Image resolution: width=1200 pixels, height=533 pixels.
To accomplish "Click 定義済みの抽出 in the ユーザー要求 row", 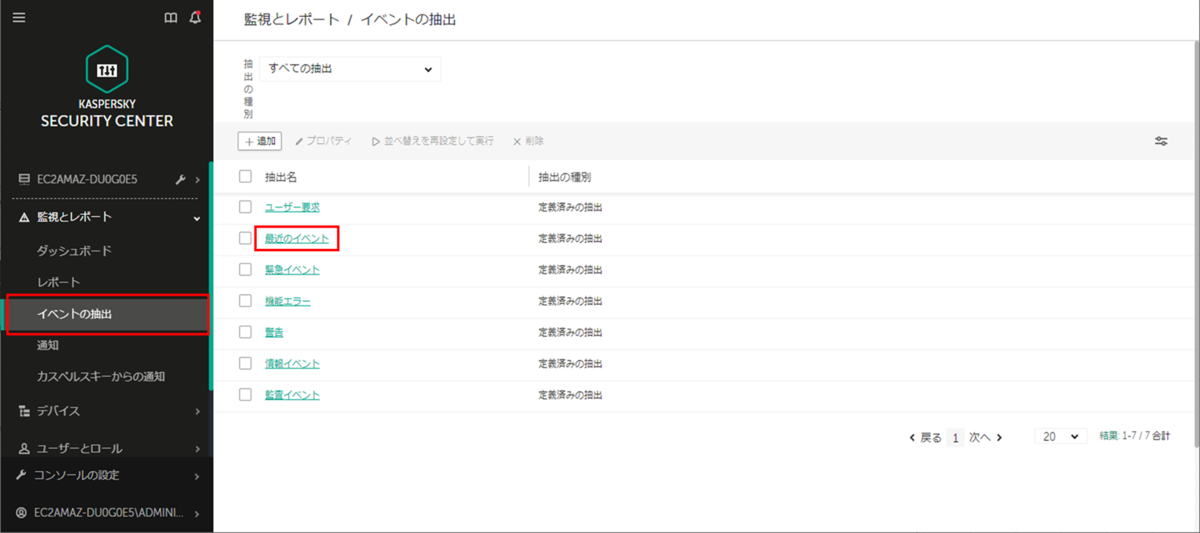I will pyautogui.click(x=570, y=208).
